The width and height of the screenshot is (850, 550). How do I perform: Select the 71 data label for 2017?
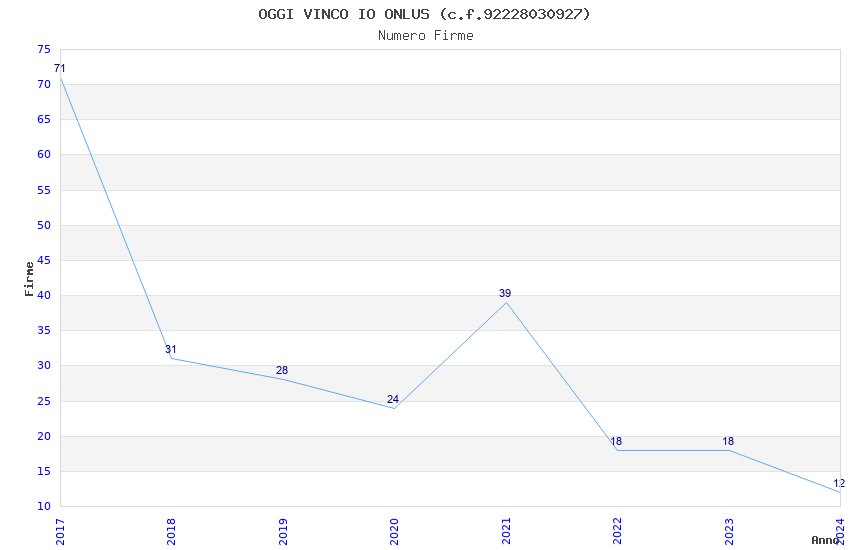coord(60,68)
